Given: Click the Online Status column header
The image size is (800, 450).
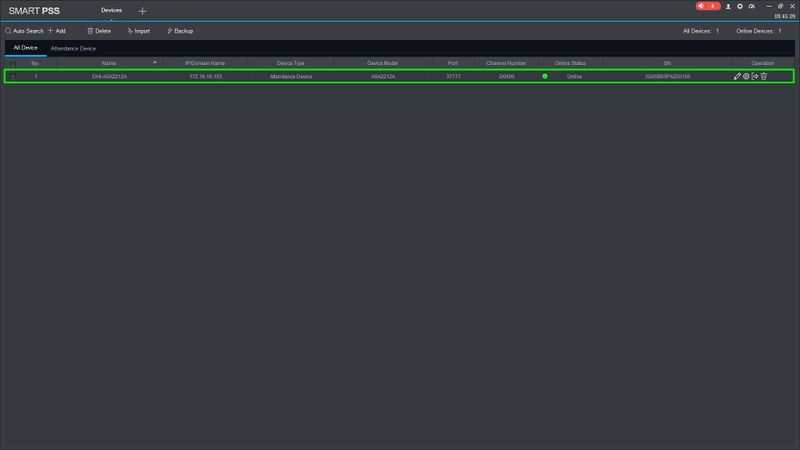Looking at the screenshot, I should click(x=570, y=63).
